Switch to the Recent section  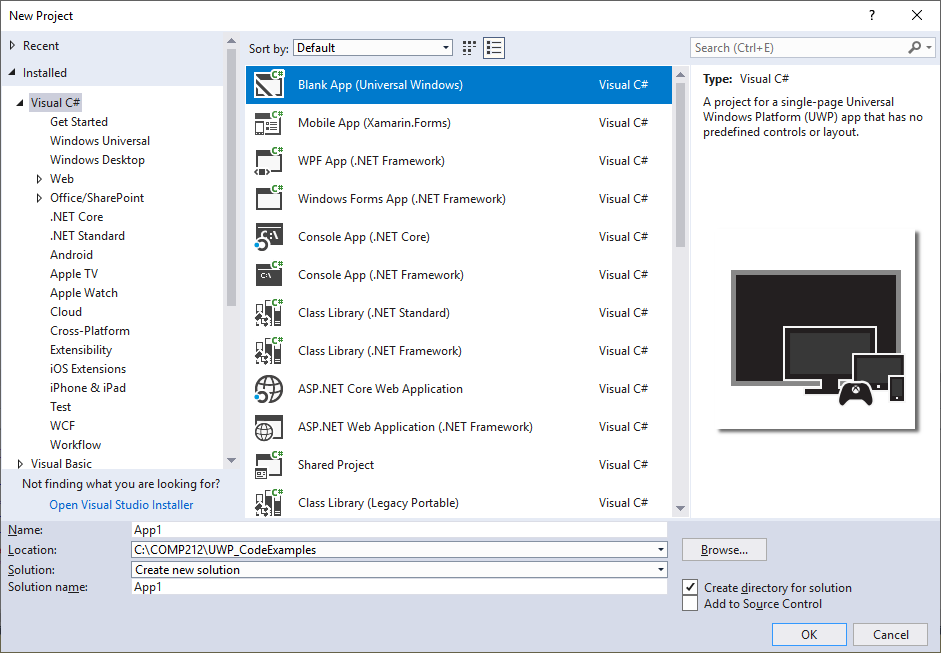tap(41, 45)
